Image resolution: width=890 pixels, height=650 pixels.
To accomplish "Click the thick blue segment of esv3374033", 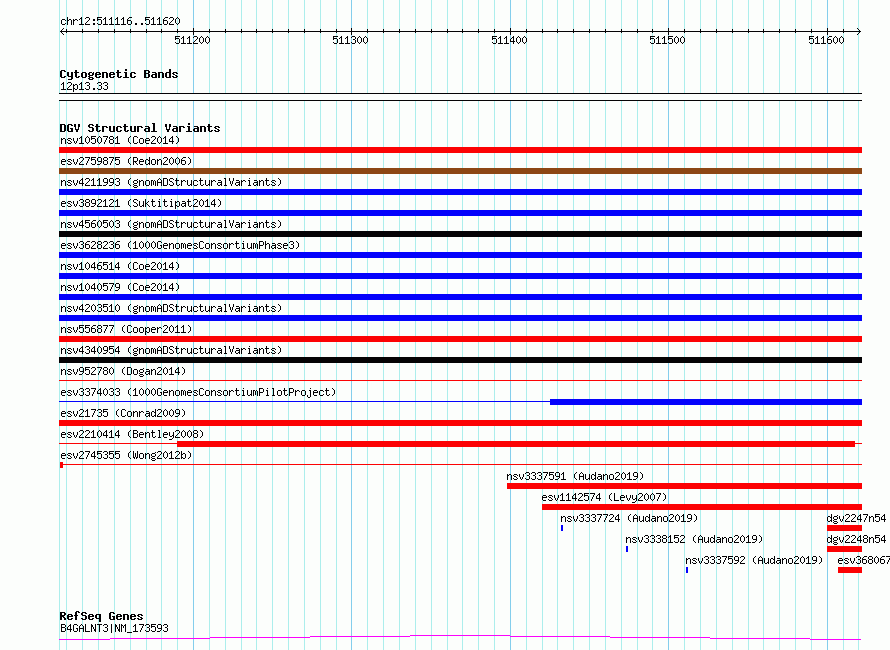I will coord(706,402).
